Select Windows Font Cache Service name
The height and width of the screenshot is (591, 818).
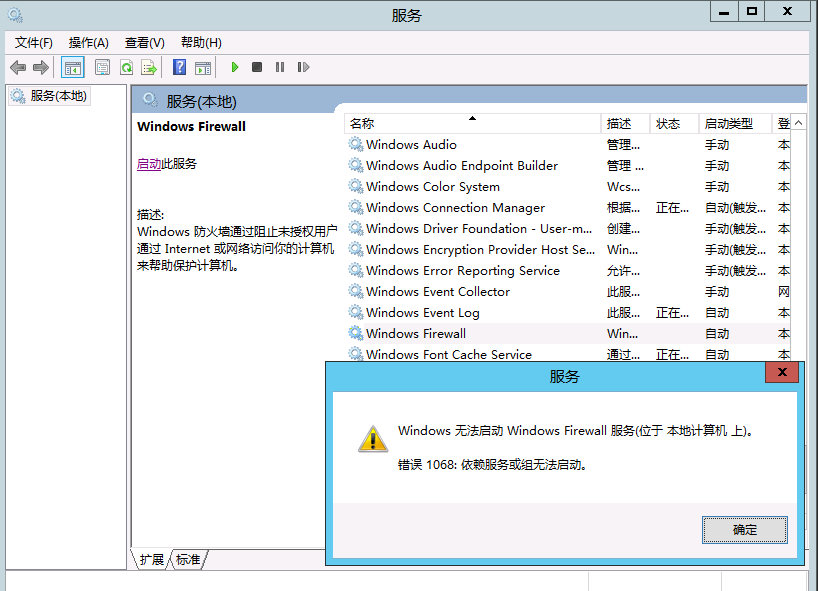pos(449,354)
